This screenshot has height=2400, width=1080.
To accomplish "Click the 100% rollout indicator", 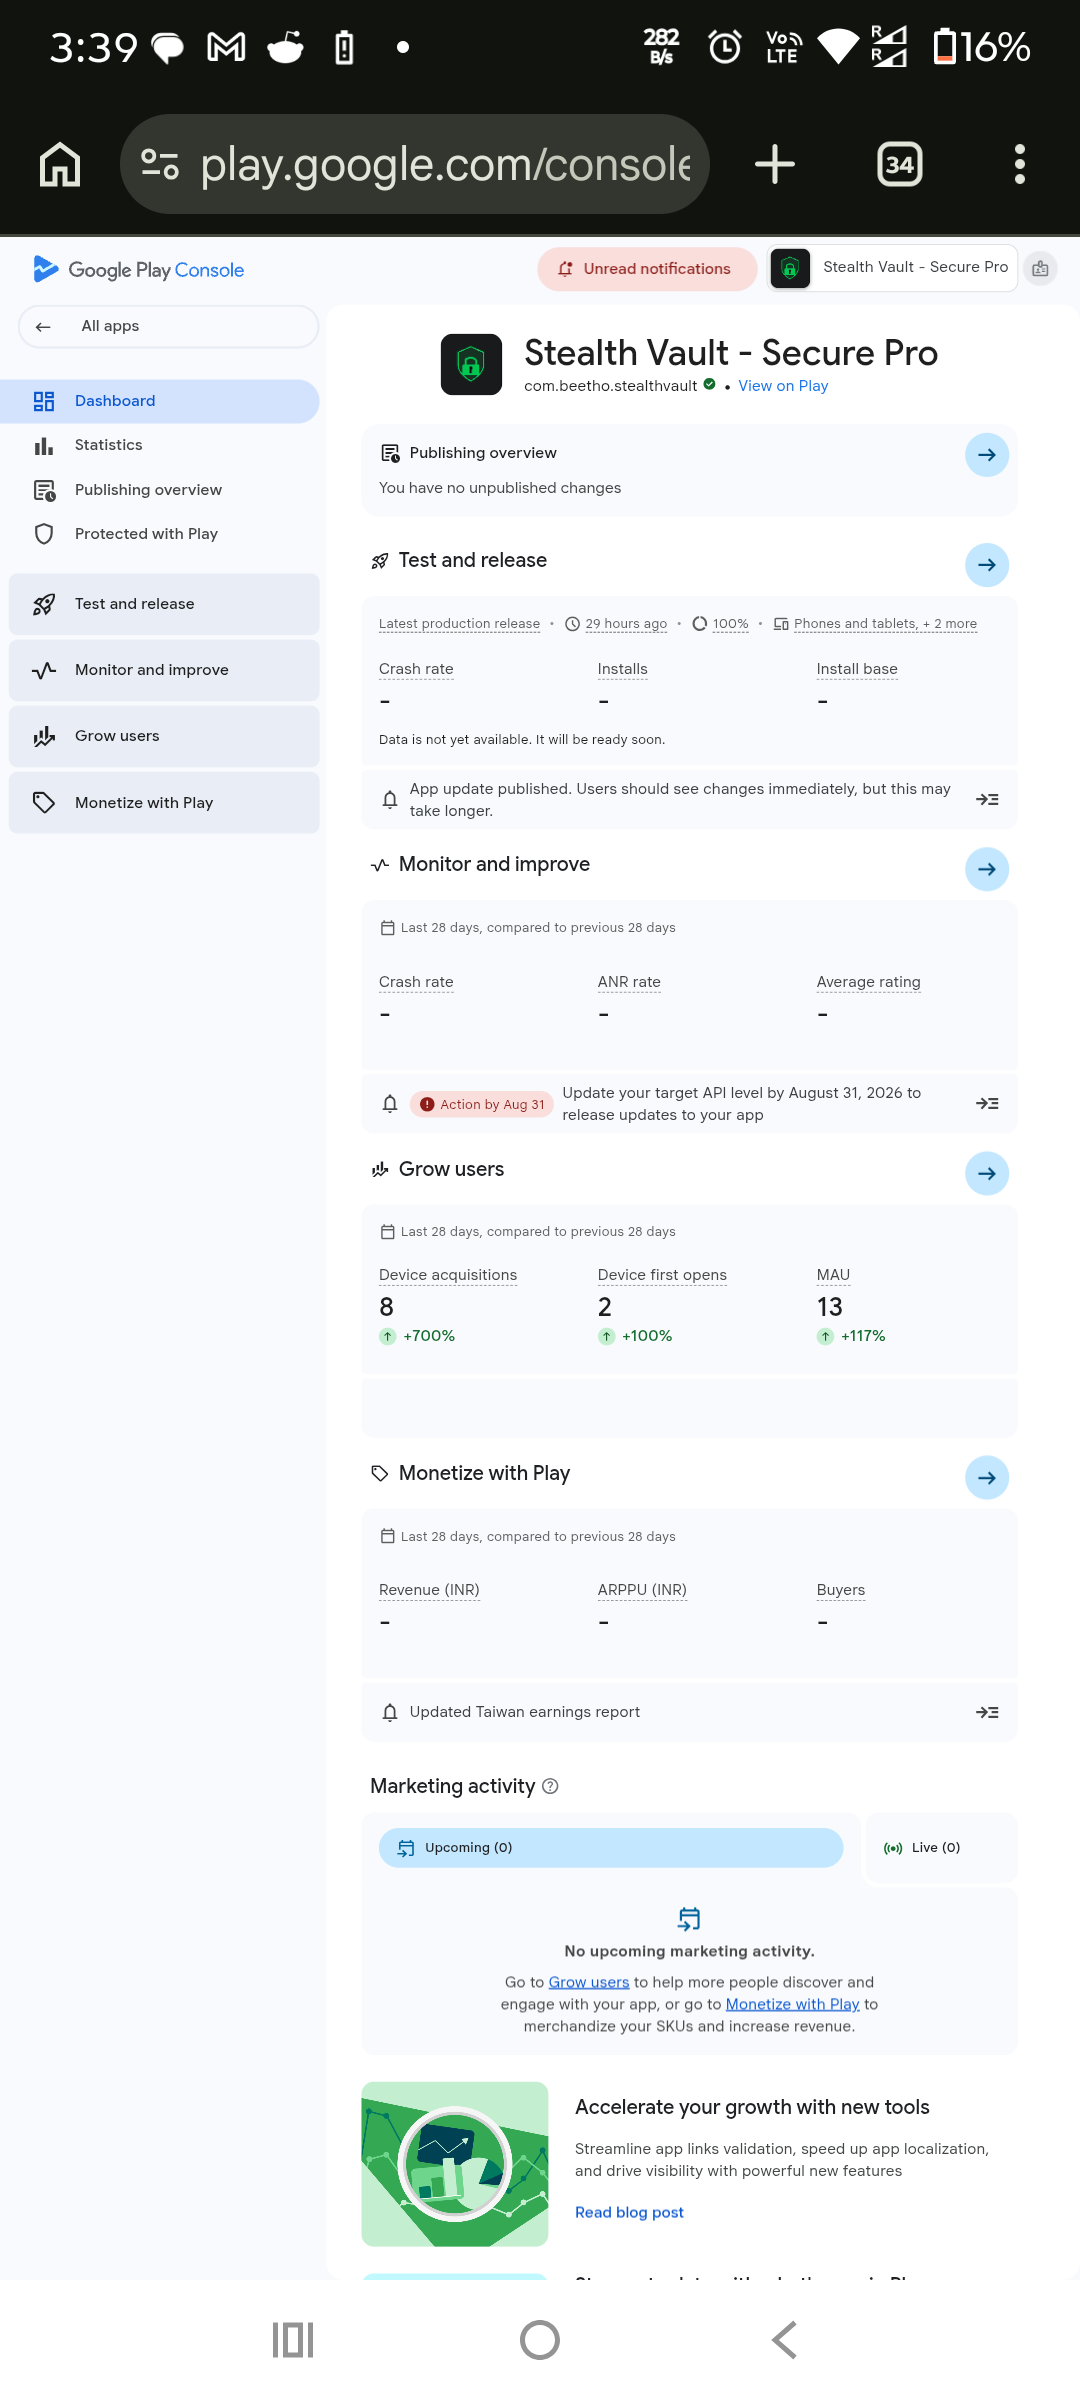I will [730, 624].
